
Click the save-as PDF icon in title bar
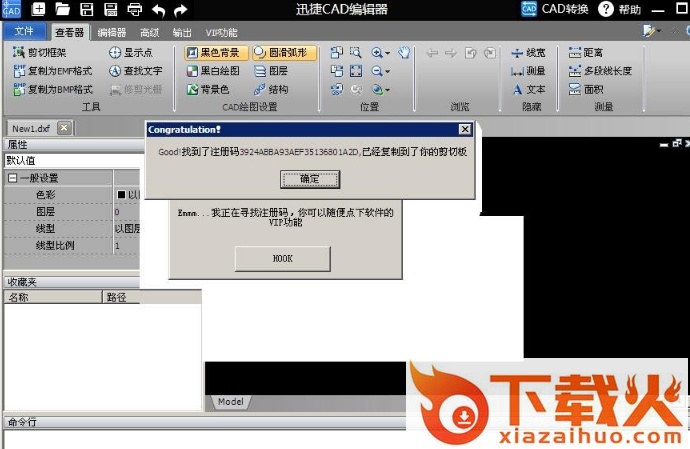tap(110, 9)
